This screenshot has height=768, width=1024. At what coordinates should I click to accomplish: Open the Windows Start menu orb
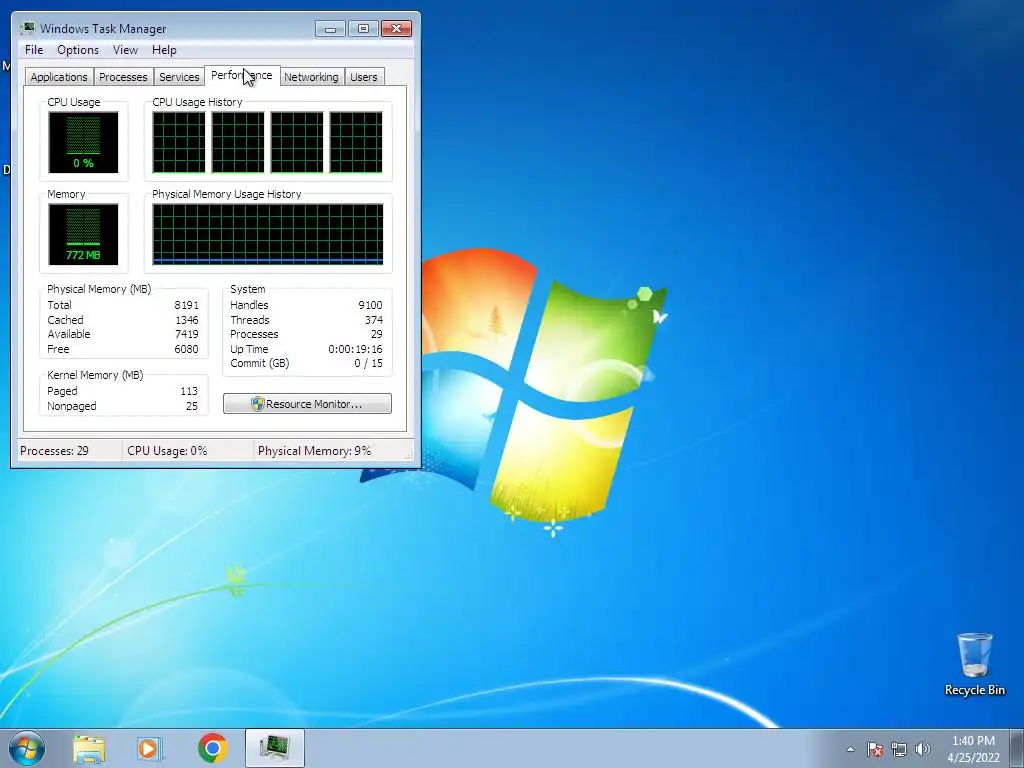(x=27, y=748)
